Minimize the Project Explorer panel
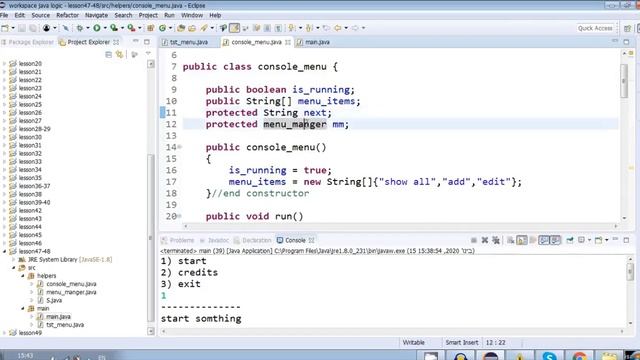640x360 pixels. click(x=136, y=42)
